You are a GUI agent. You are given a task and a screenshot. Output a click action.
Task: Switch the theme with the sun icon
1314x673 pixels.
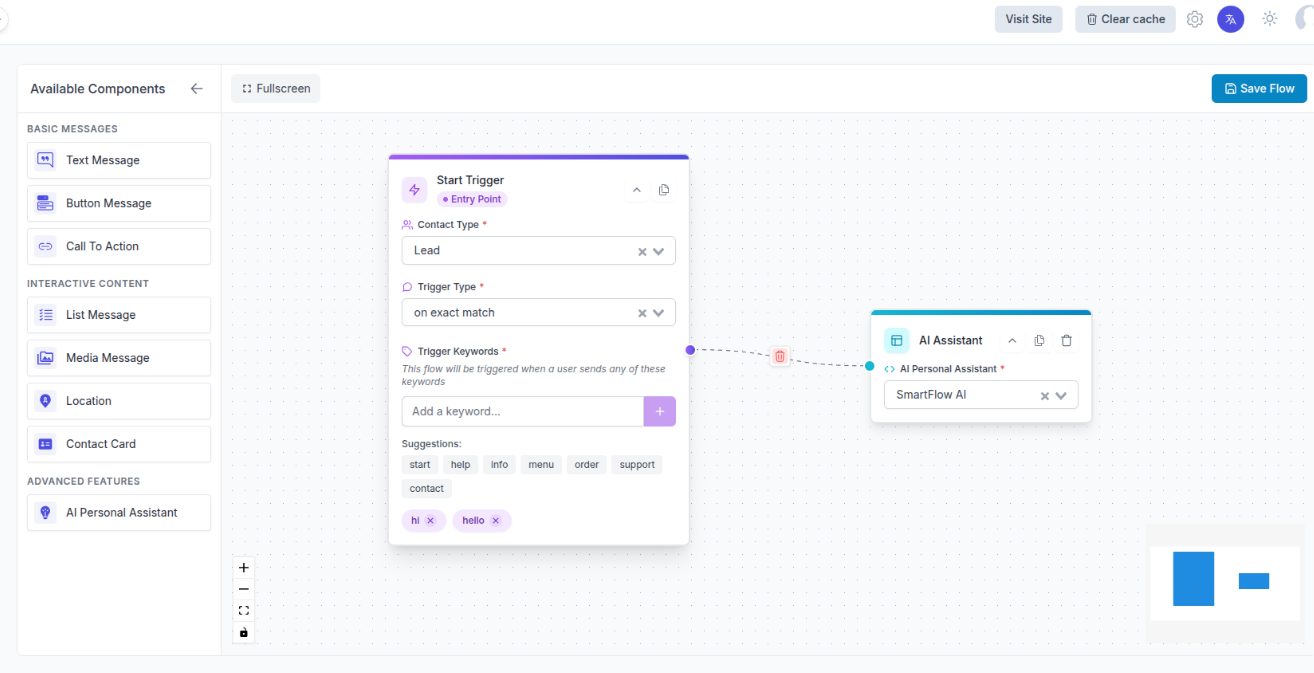pyautogui.click(x=1269, y=18)
